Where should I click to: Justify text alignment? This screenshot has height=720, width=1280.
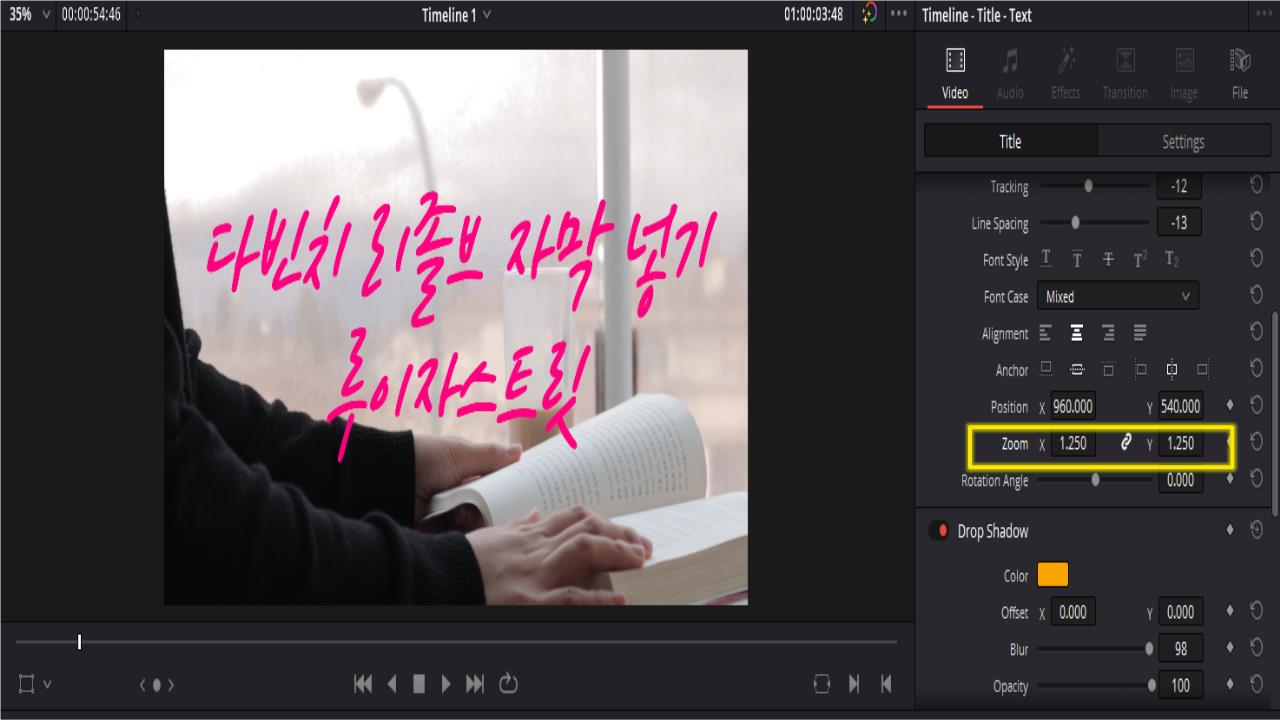(x=1140, y=333)
